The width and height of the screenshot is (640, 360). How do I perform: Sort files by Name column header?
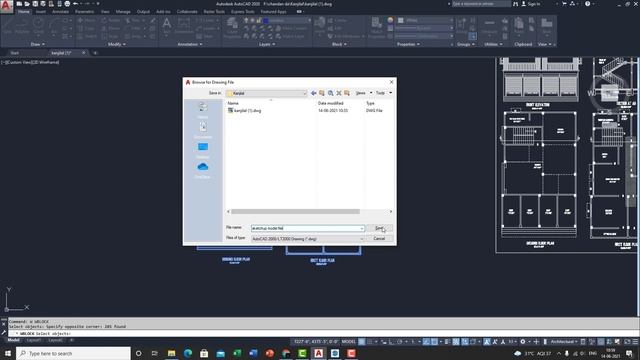[233, 103]
